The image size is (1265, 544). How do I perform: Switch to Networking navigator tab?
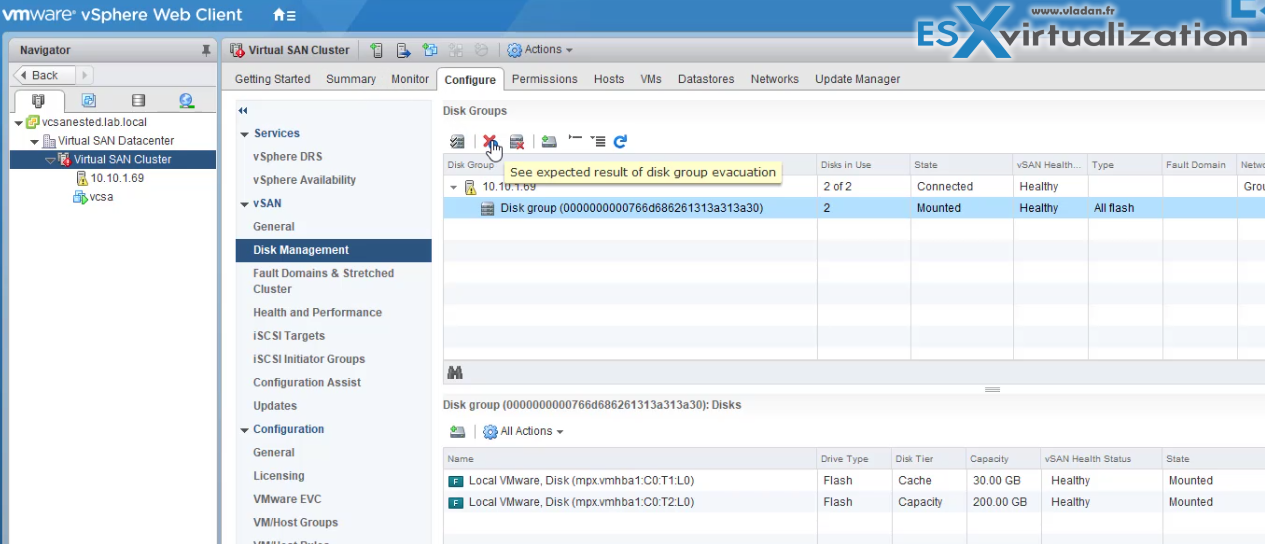(x=187, y=101)
